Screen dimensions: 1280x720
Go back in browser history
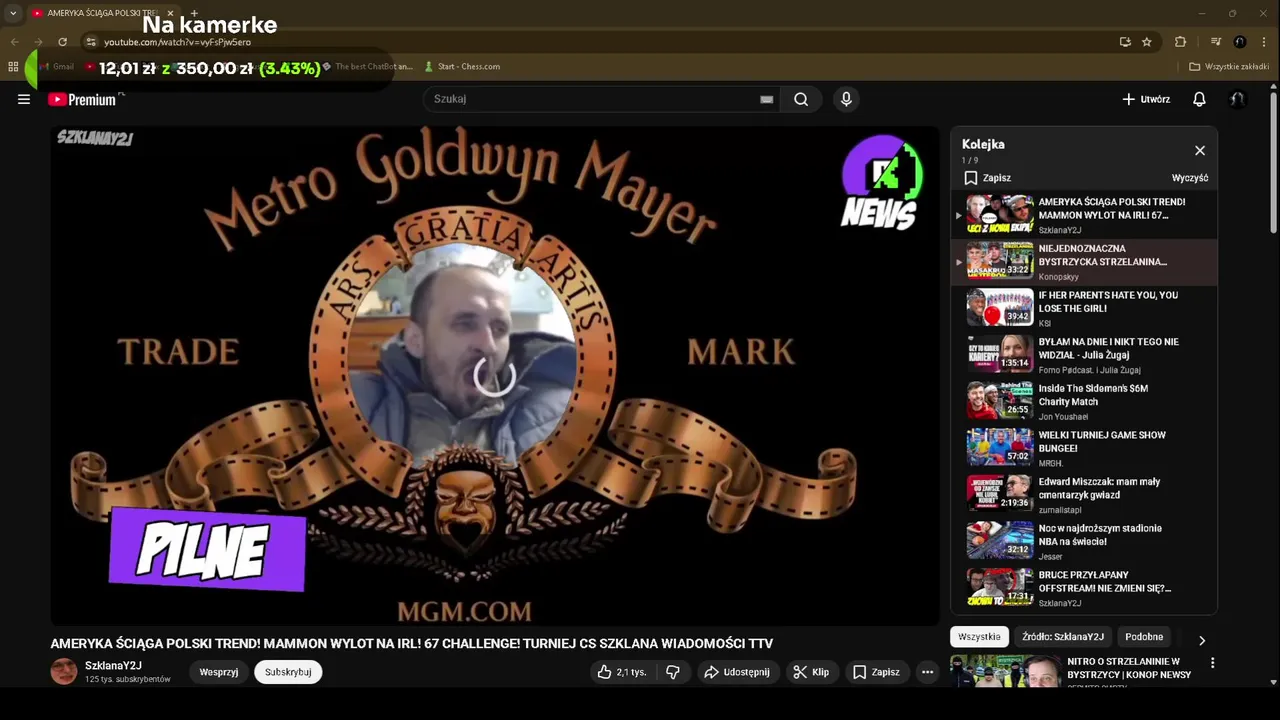[14, 42]
